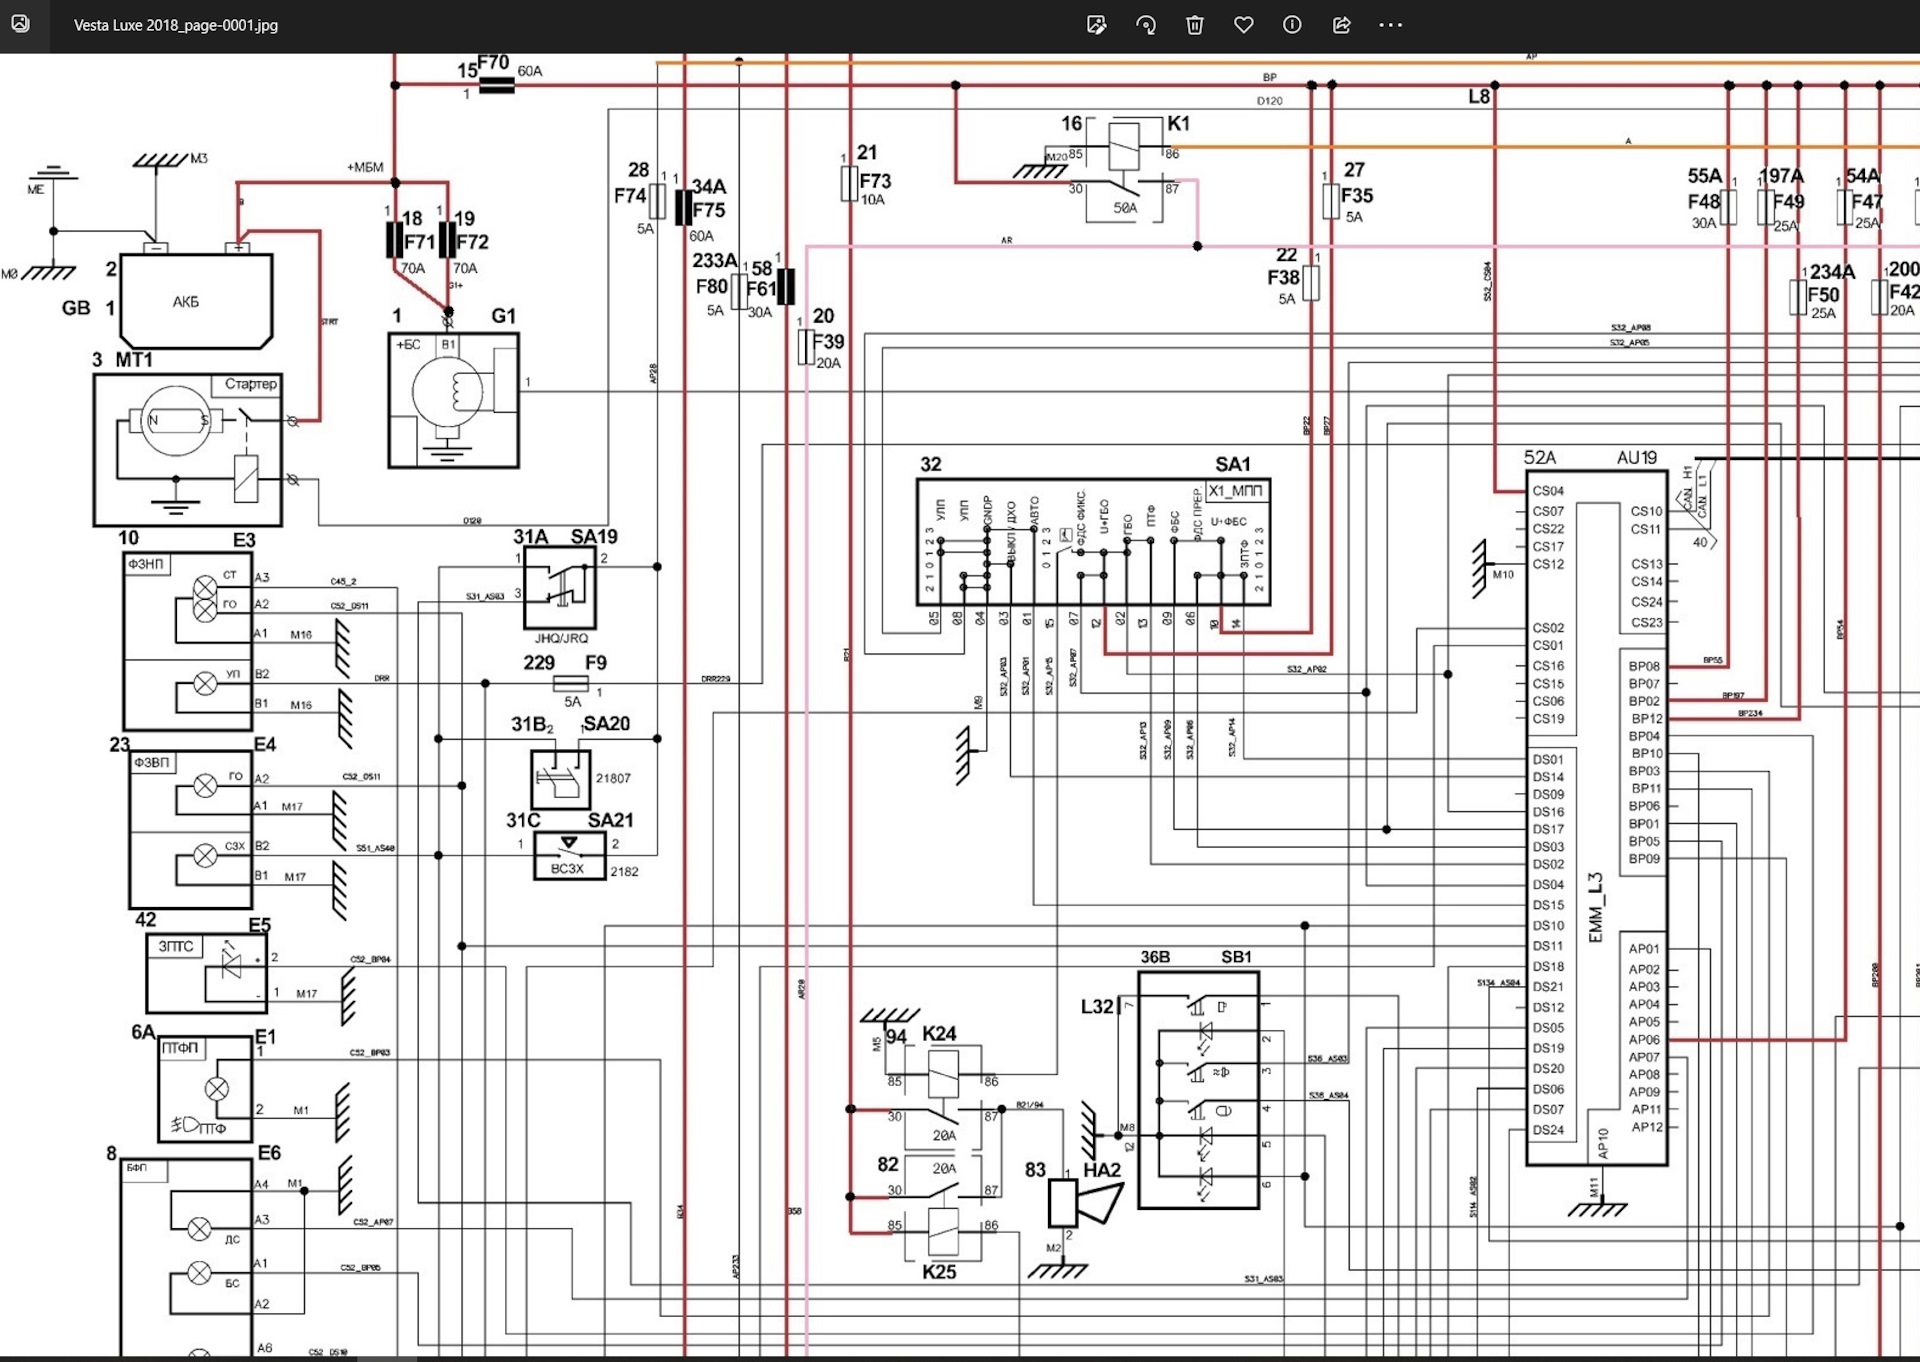Click the Vesta Luxe 2018_page-0001.jpg file name
The image size is (1920, 1362).
click(x=176, y=25)
